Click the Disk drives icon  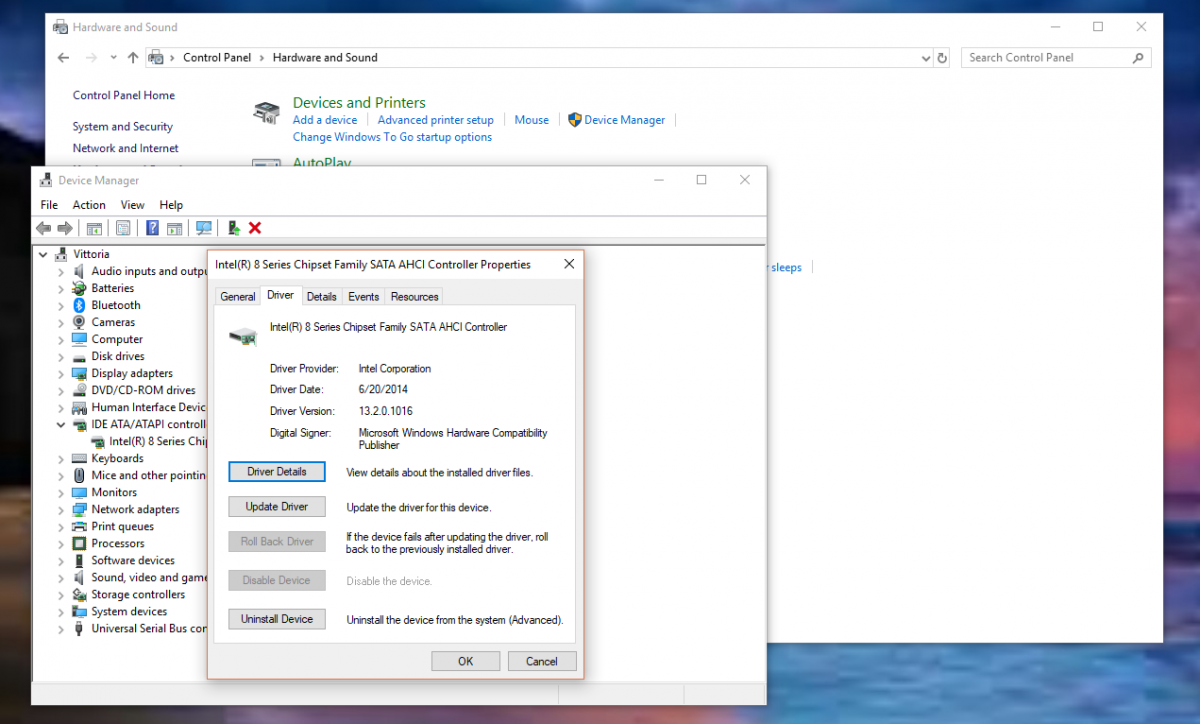(x=80, y=356)
